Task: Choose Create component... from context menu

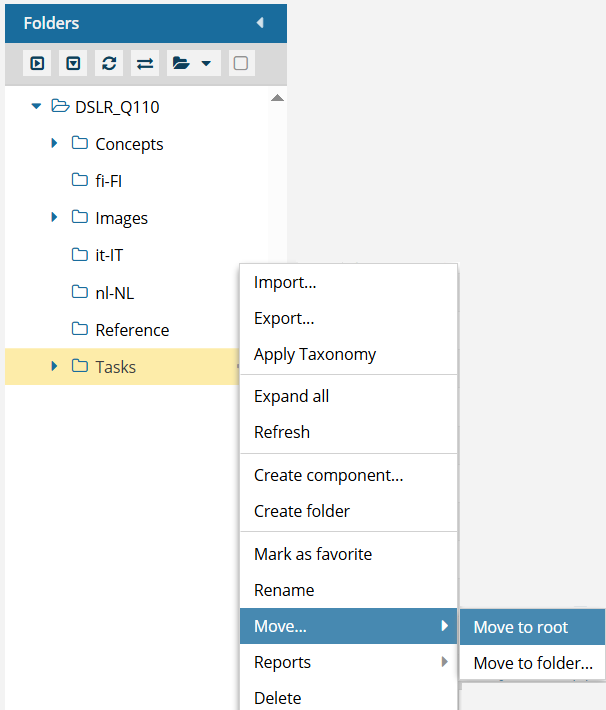Action: pos(348,475)
